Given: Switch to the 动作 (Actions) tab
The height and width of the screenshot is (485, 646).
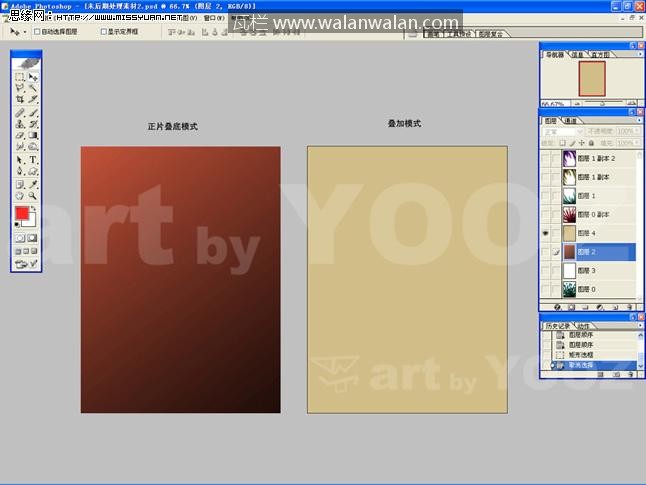Looking at the screenshot, I should point(583,325).
